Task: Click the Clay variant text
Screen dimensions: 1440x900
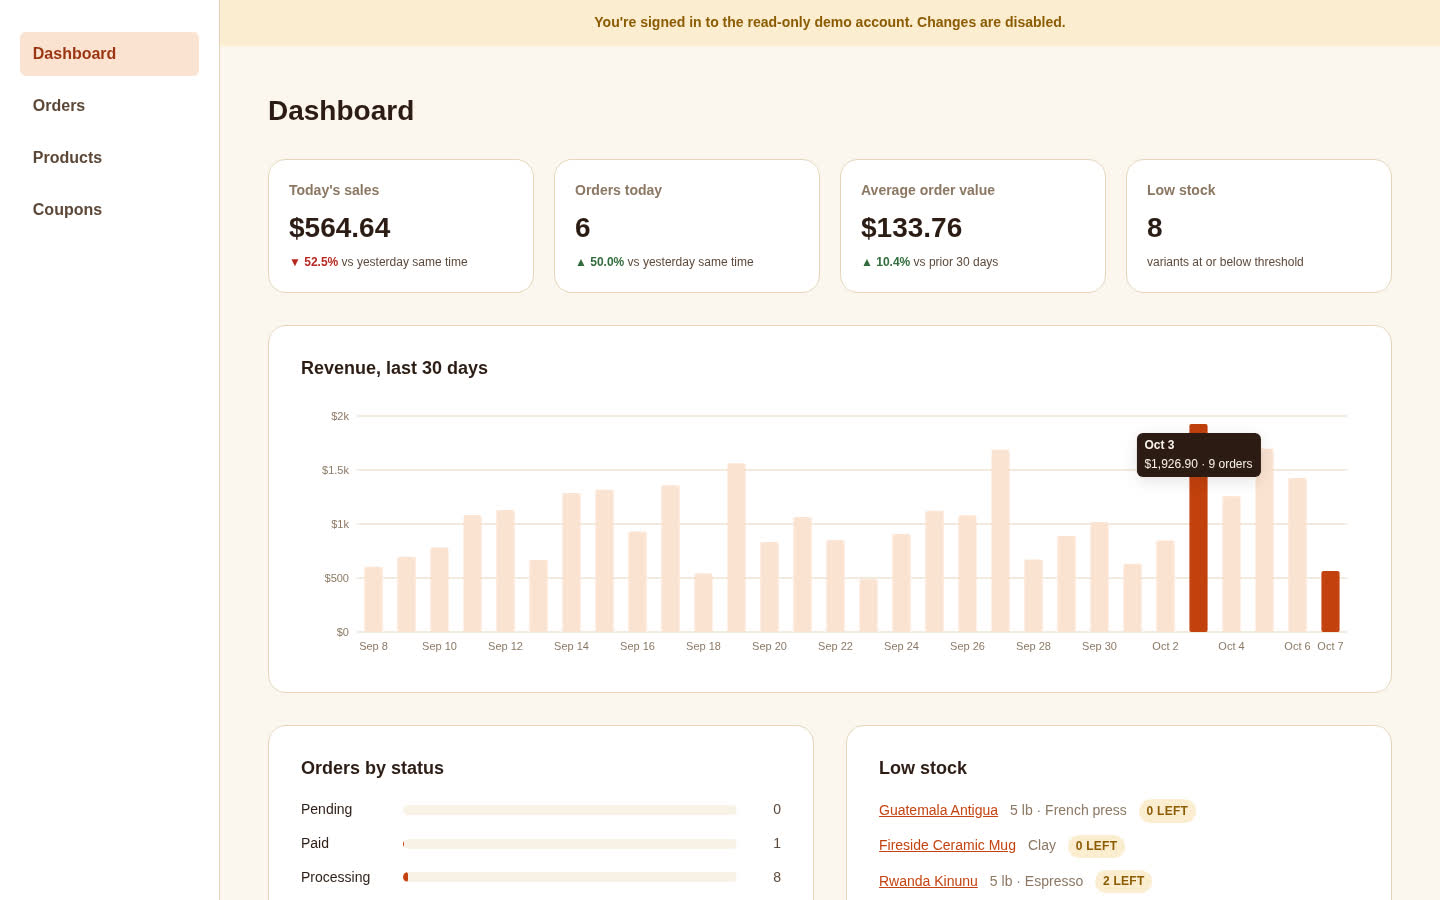Action: click(1042, 845)
